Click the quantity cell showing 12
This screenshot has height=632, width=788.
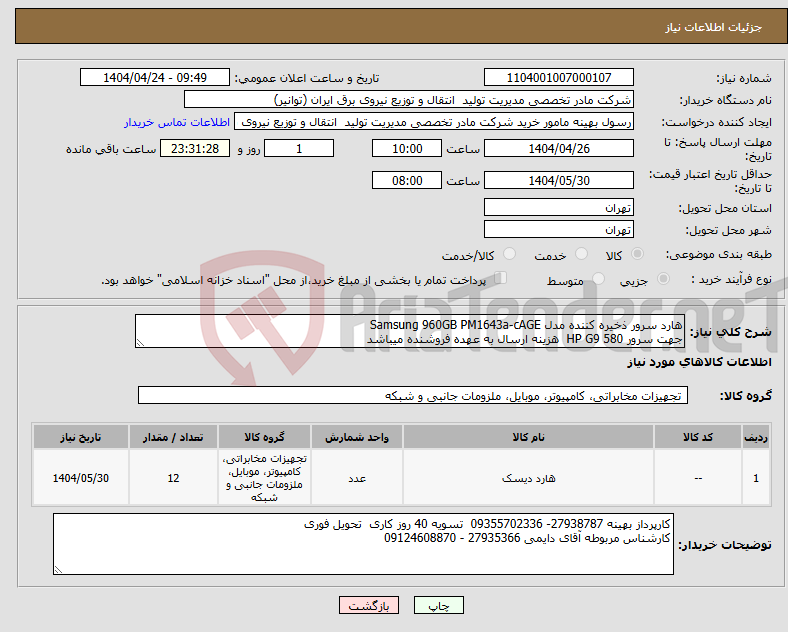click(x=173, y=478)
